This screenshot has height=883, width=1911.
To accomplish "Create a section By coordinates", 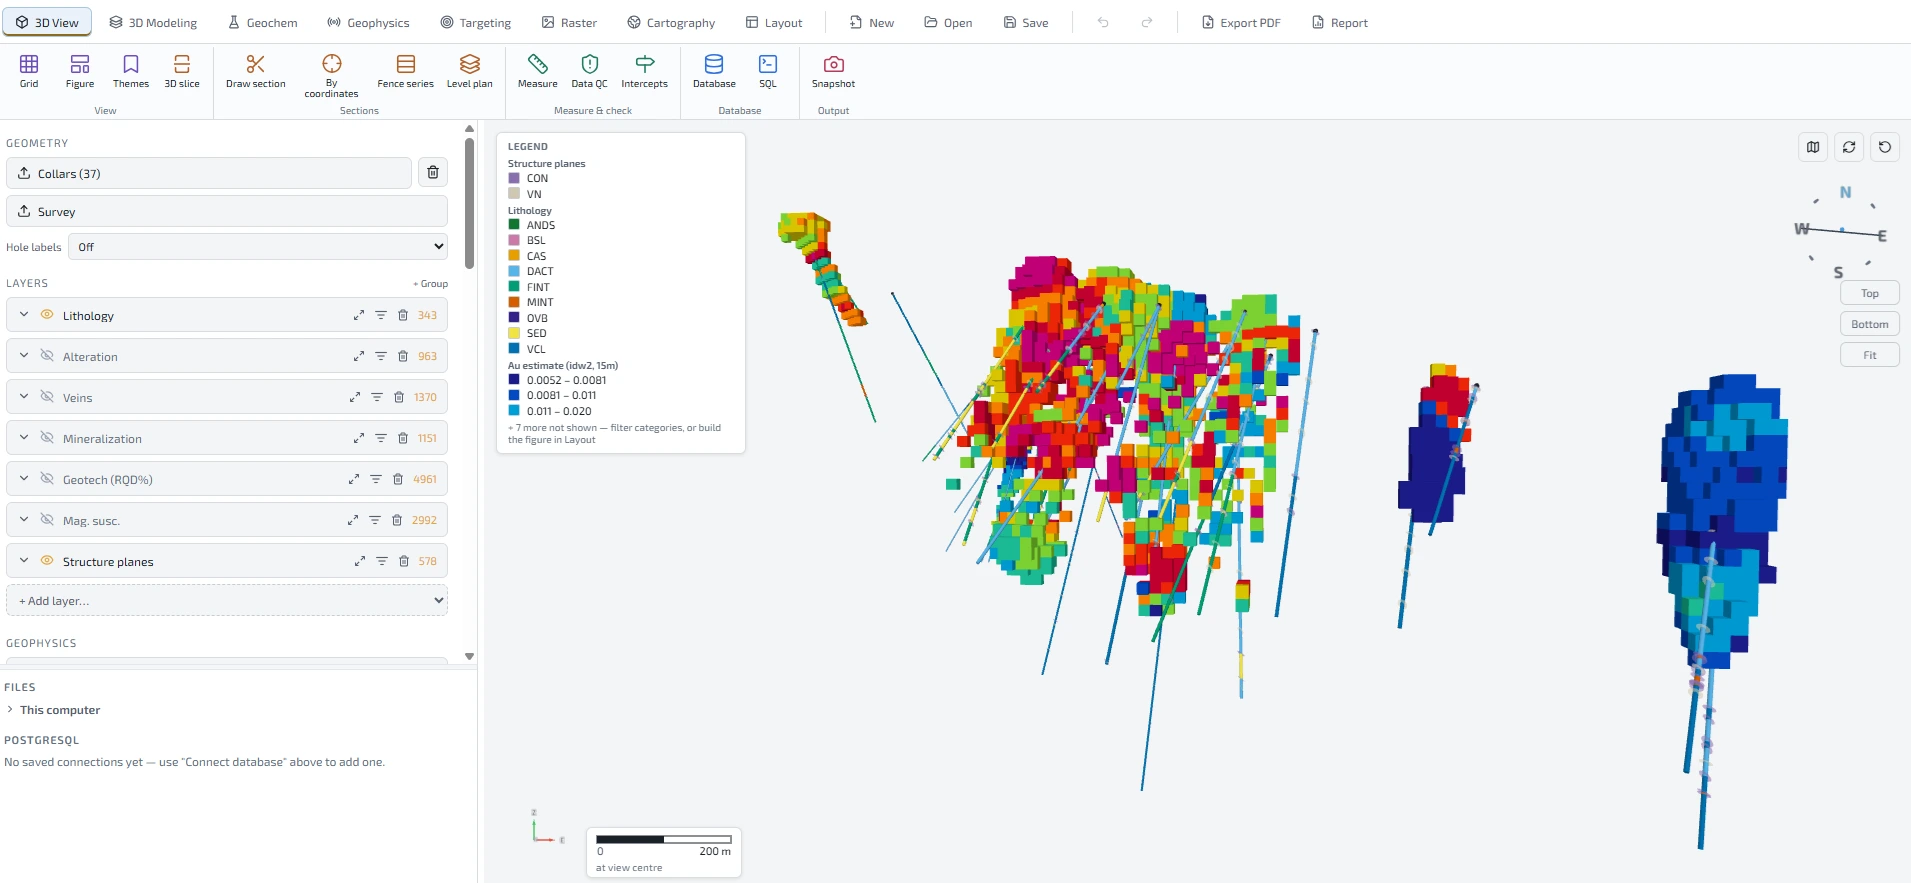I will pos(331,76).
